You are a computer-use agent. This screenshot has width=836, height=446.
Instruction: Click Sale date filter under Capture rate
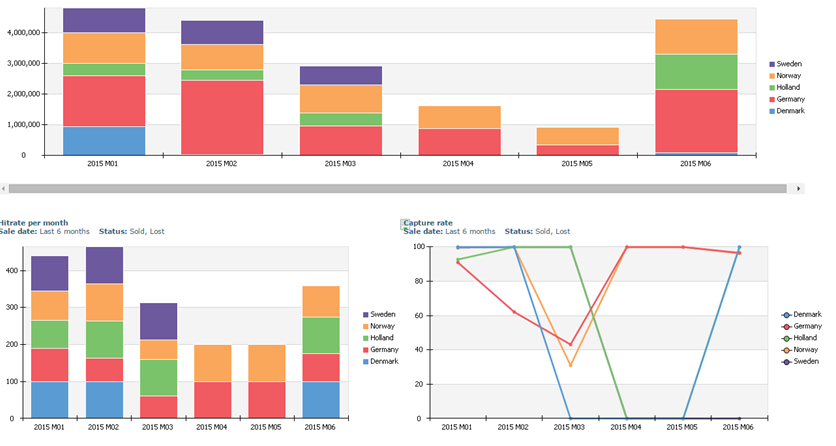pyautogui.click(x=449, y=231)
